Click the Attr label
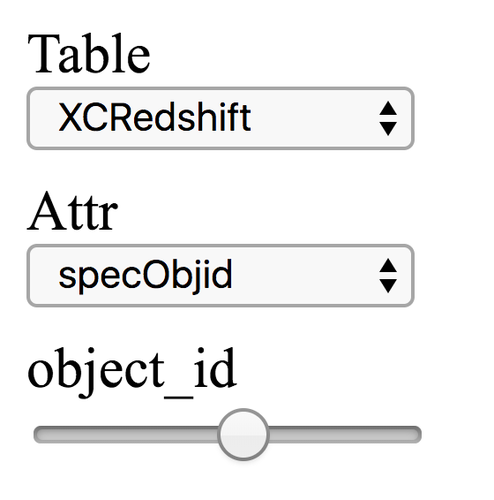 (72, 211)
